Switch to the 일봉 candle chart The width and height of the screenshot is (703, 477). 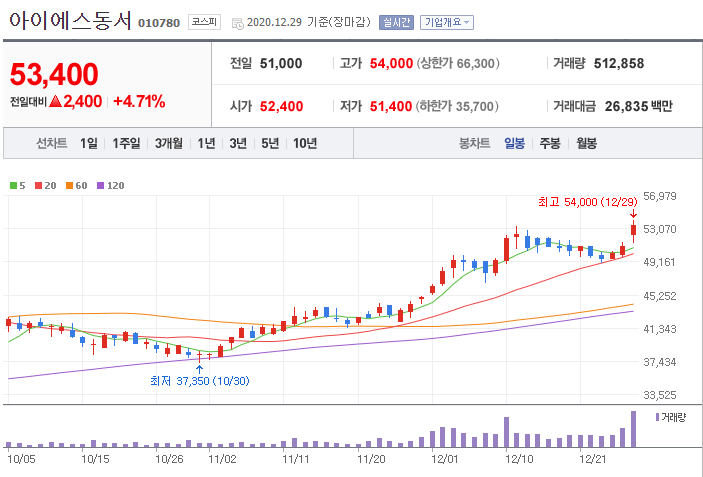[514, 143]
